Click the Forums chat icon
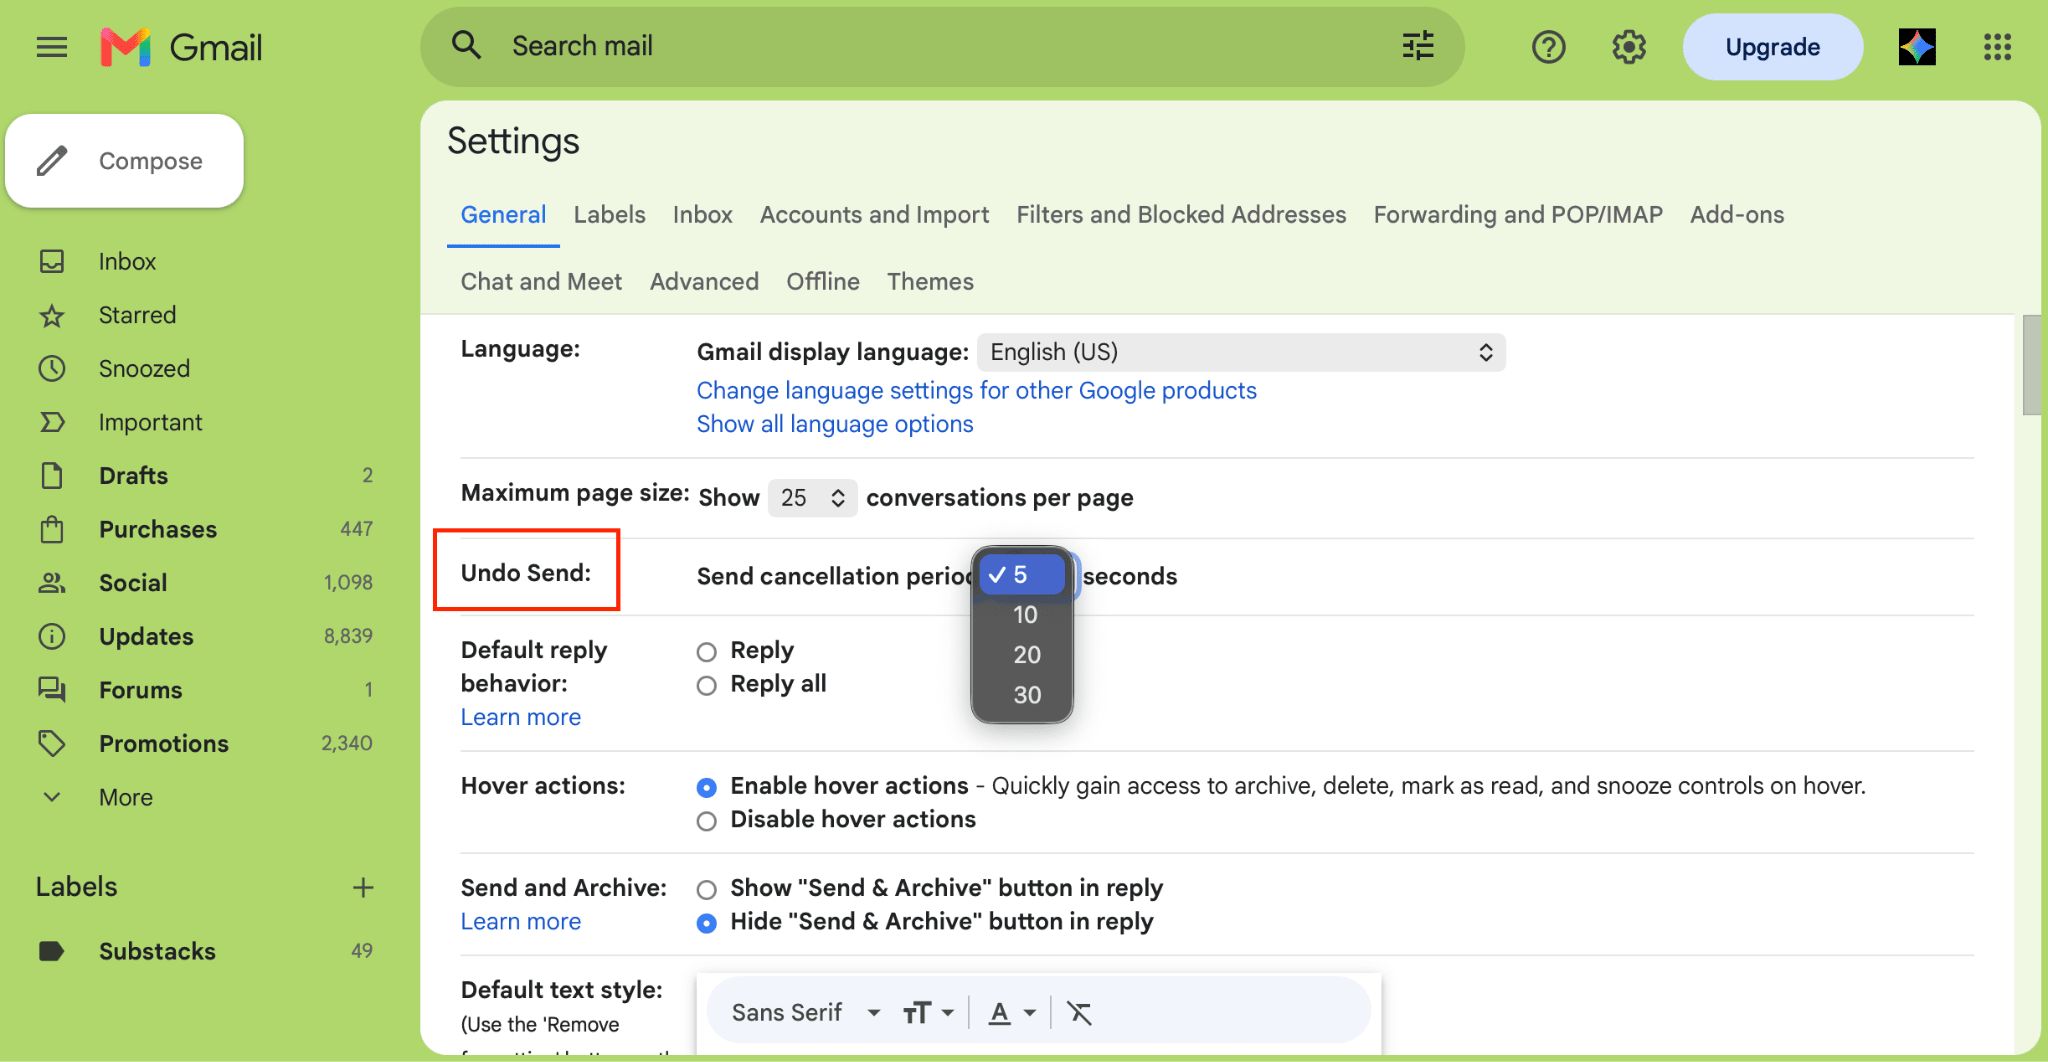The image size is (2048, 1062). click(x=52, y=689)
